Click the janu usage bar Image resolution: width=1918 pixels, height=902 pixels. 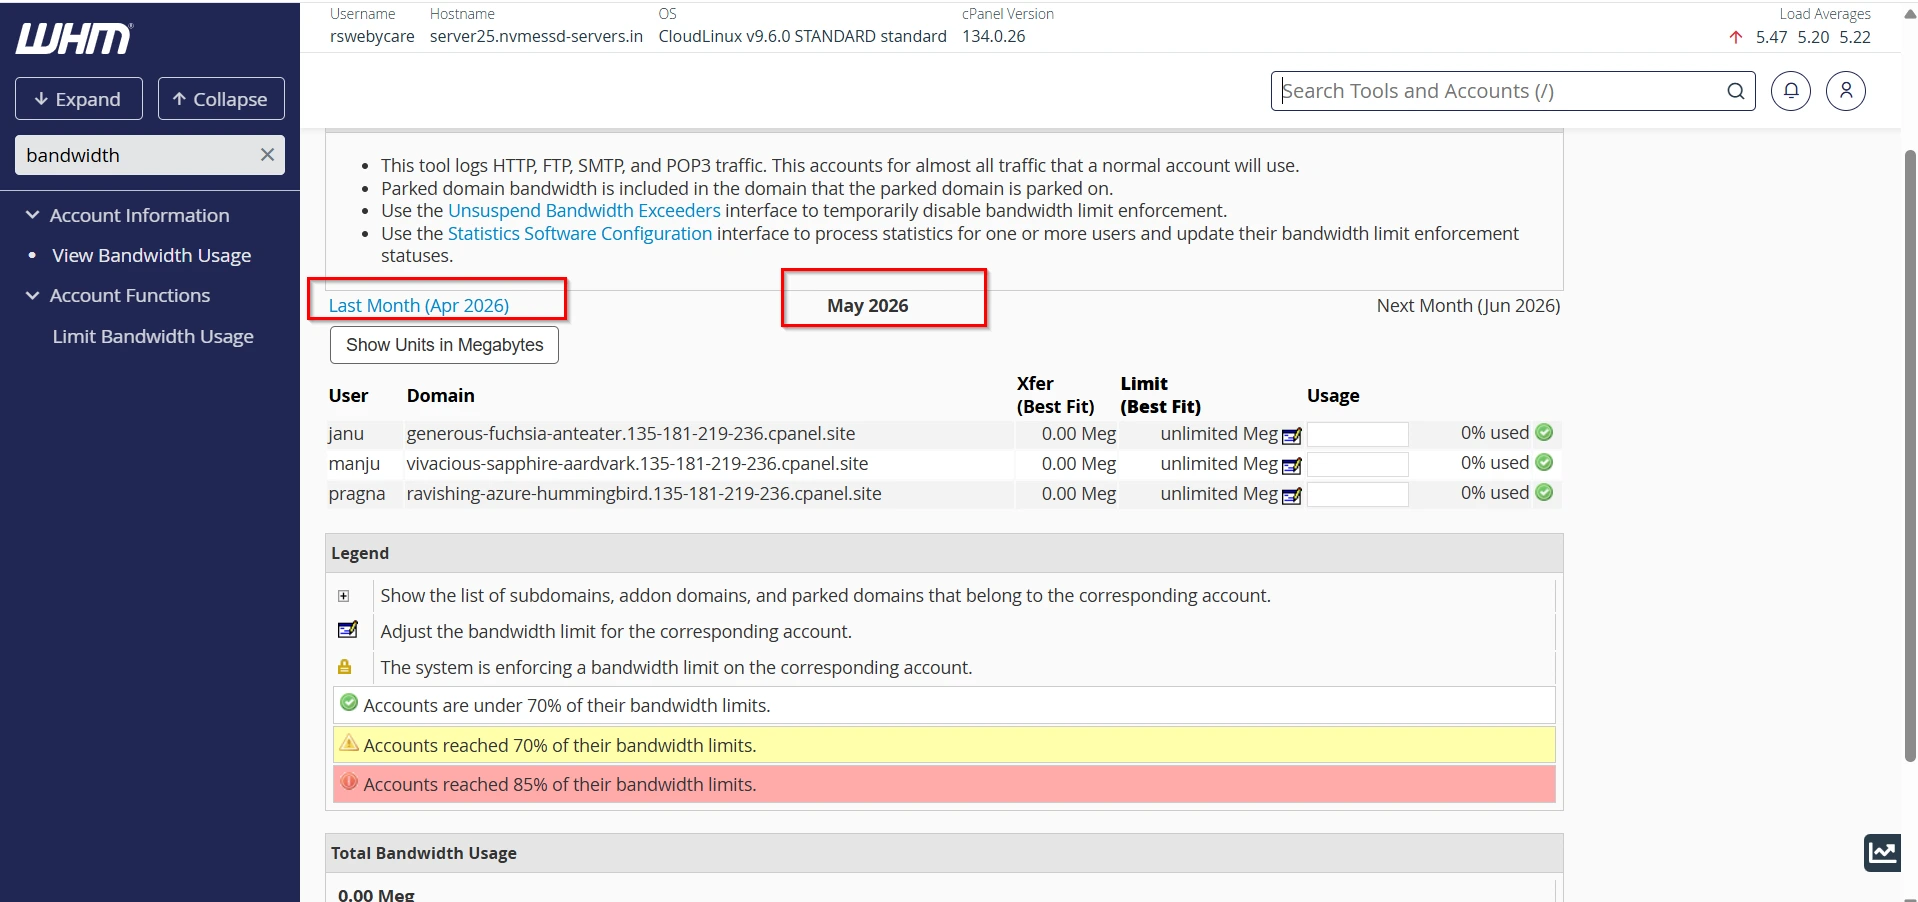pos(1357,433)
